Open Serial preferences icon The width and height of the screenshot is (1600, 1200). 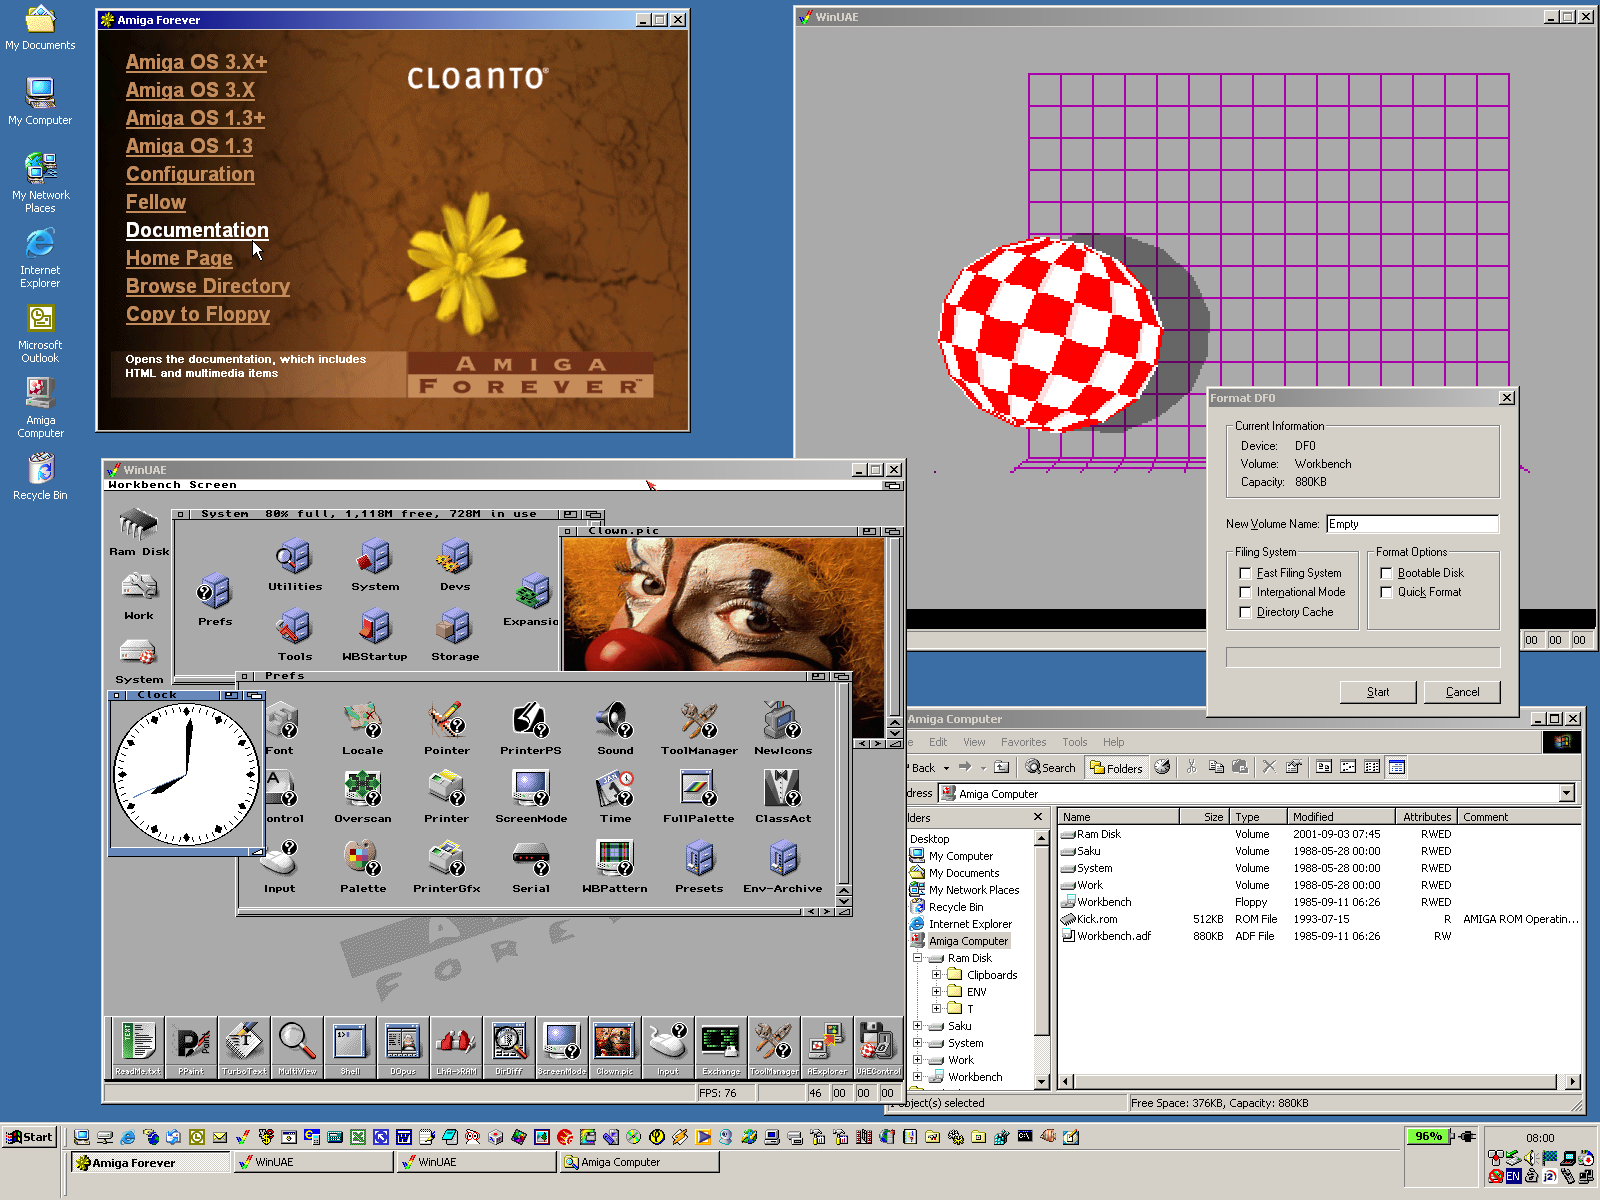531,867
